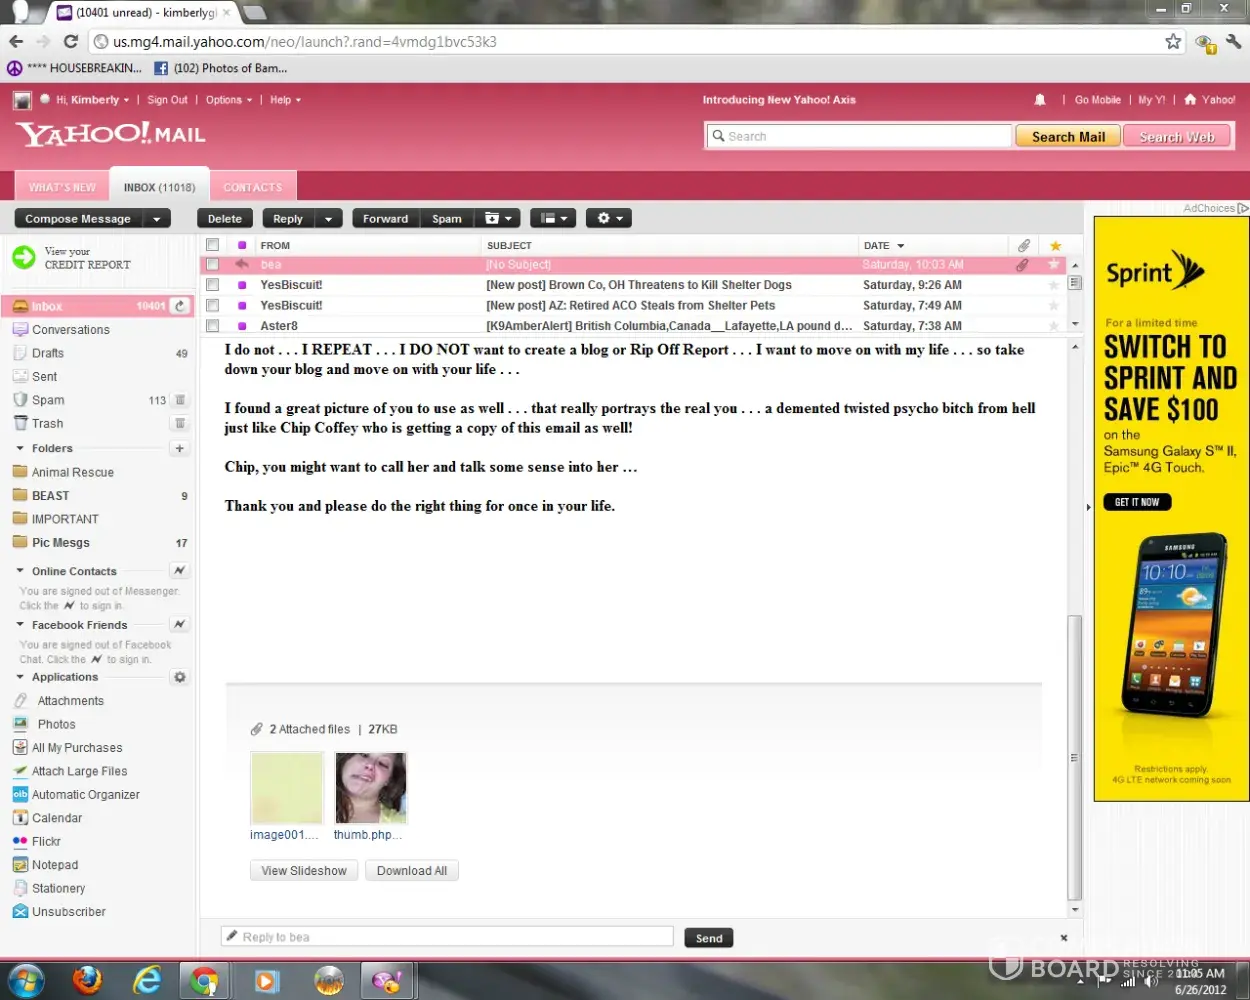
Task: Switch to the Inbox tab
Action: pyautogui.click(x=159, y=186)
